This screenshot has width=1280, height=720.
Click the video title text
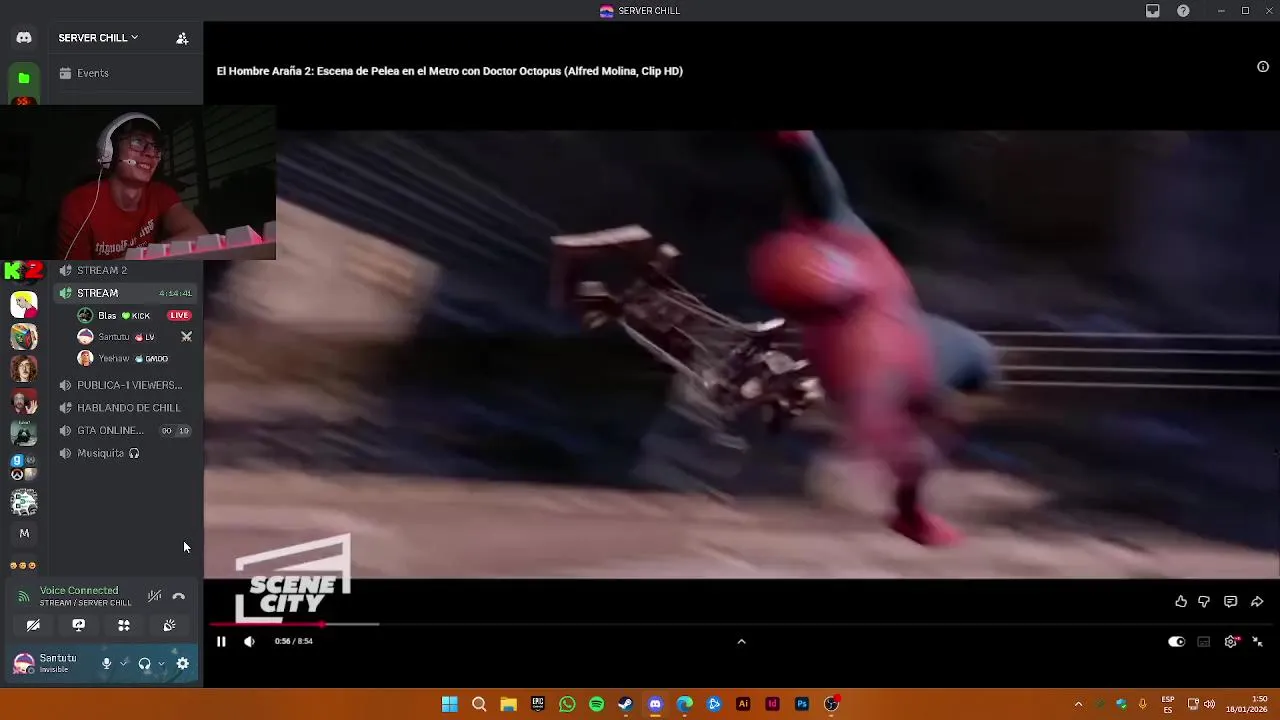point(450,71)
